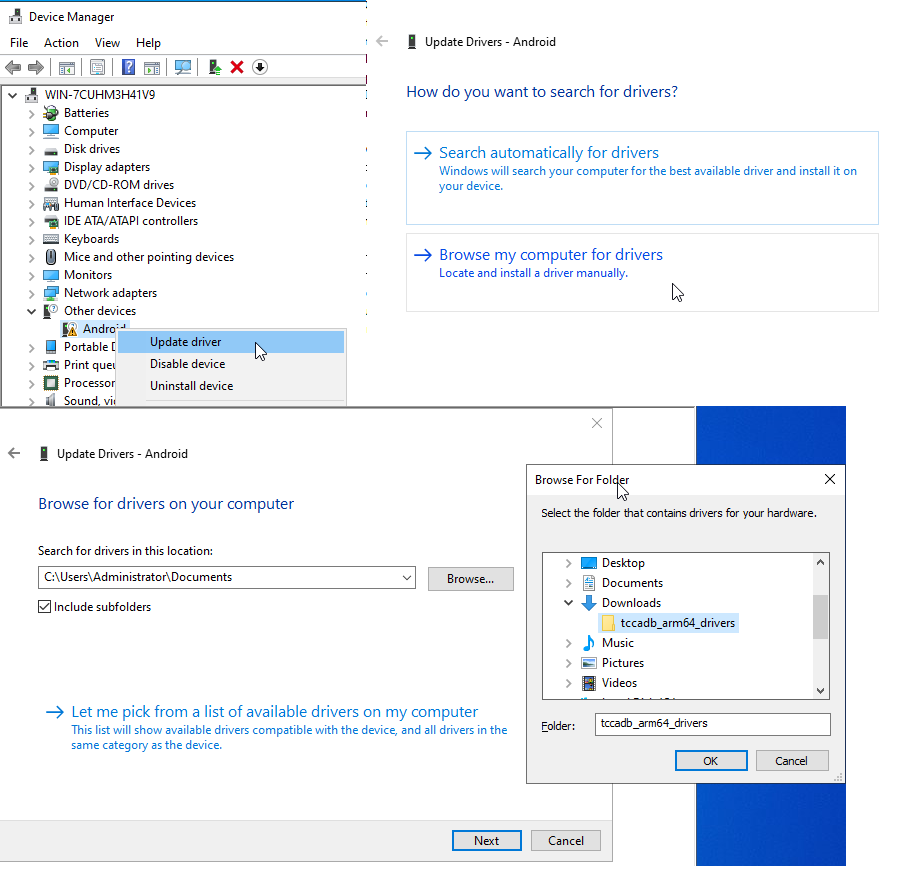Click the Back arrow in Device Manager toolbar
Image resolution: width=914 pixels, height=896 pixels.
[x=13, y=68]
